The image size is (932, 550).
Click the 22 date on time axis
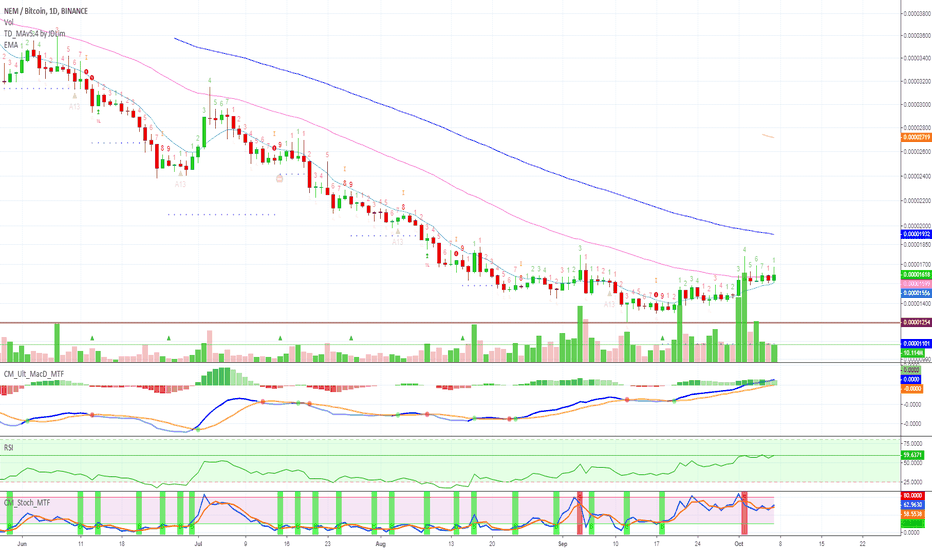[x=862, y=543]
